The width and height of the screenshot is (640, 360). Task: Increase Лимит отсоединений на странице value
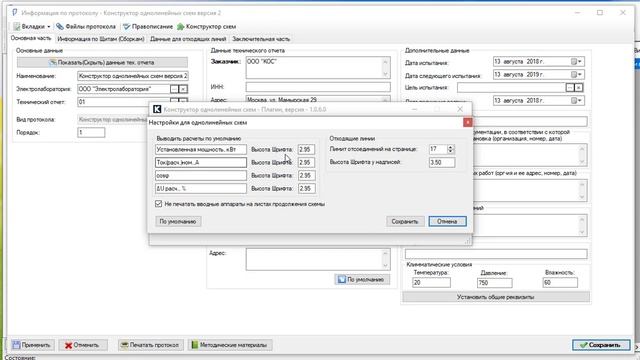(450, 147)
